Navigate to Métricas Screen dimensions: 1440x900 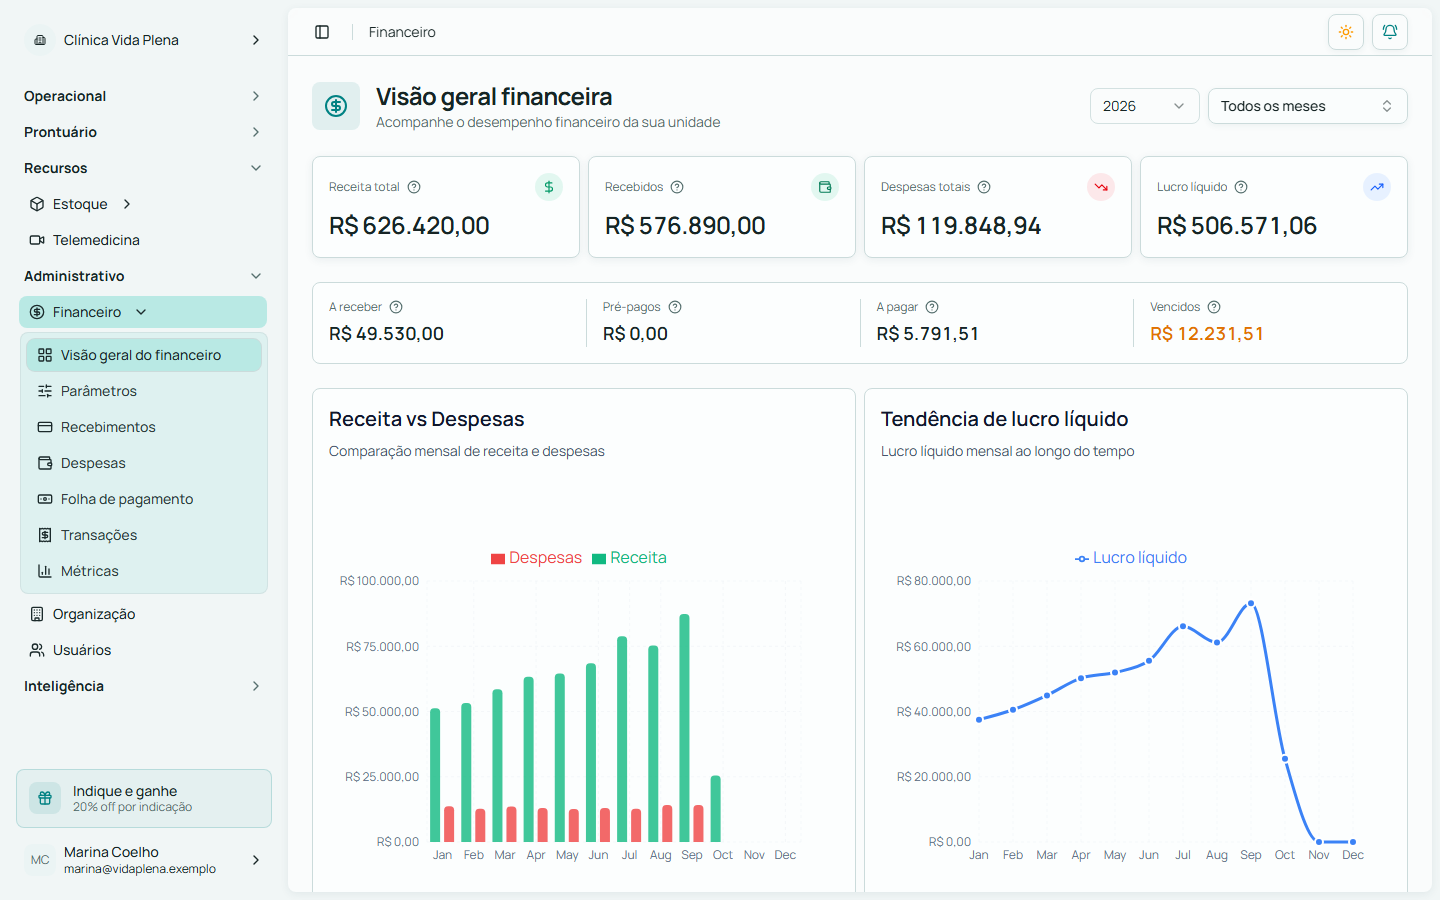pos(144,571)
